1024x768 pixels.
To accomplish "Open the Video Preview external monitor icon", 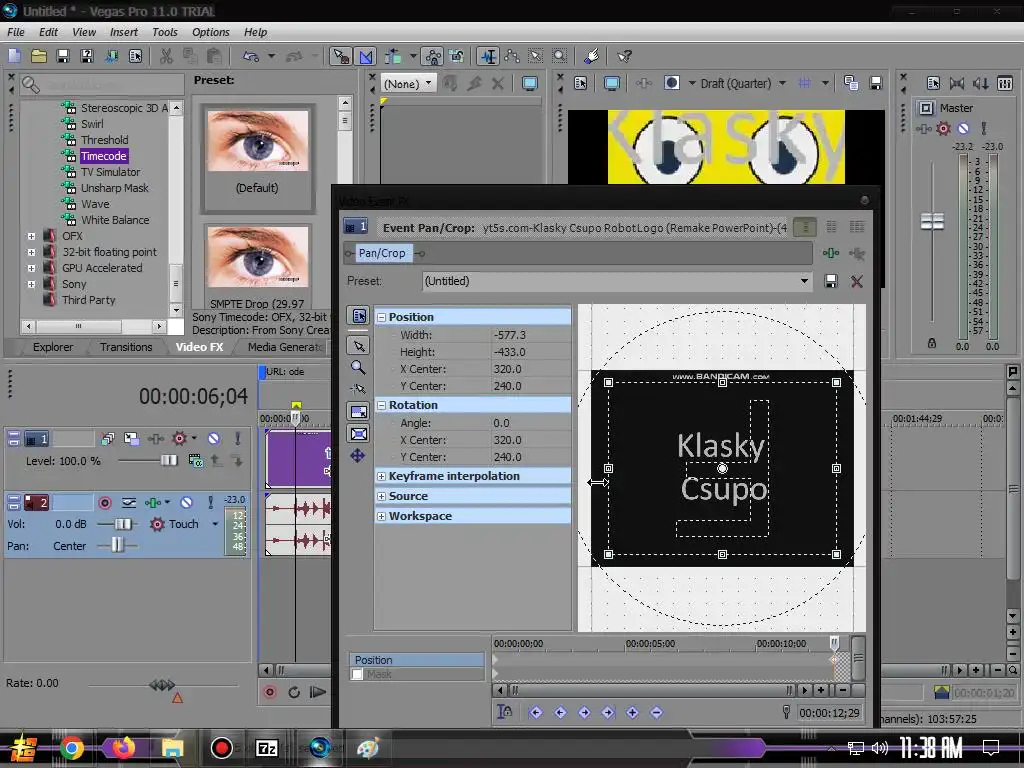I will (611, 84).
